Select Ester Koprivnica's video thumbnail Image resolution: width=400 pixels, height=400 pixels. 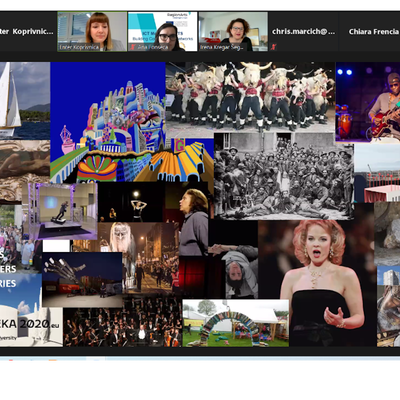[92, 31]
